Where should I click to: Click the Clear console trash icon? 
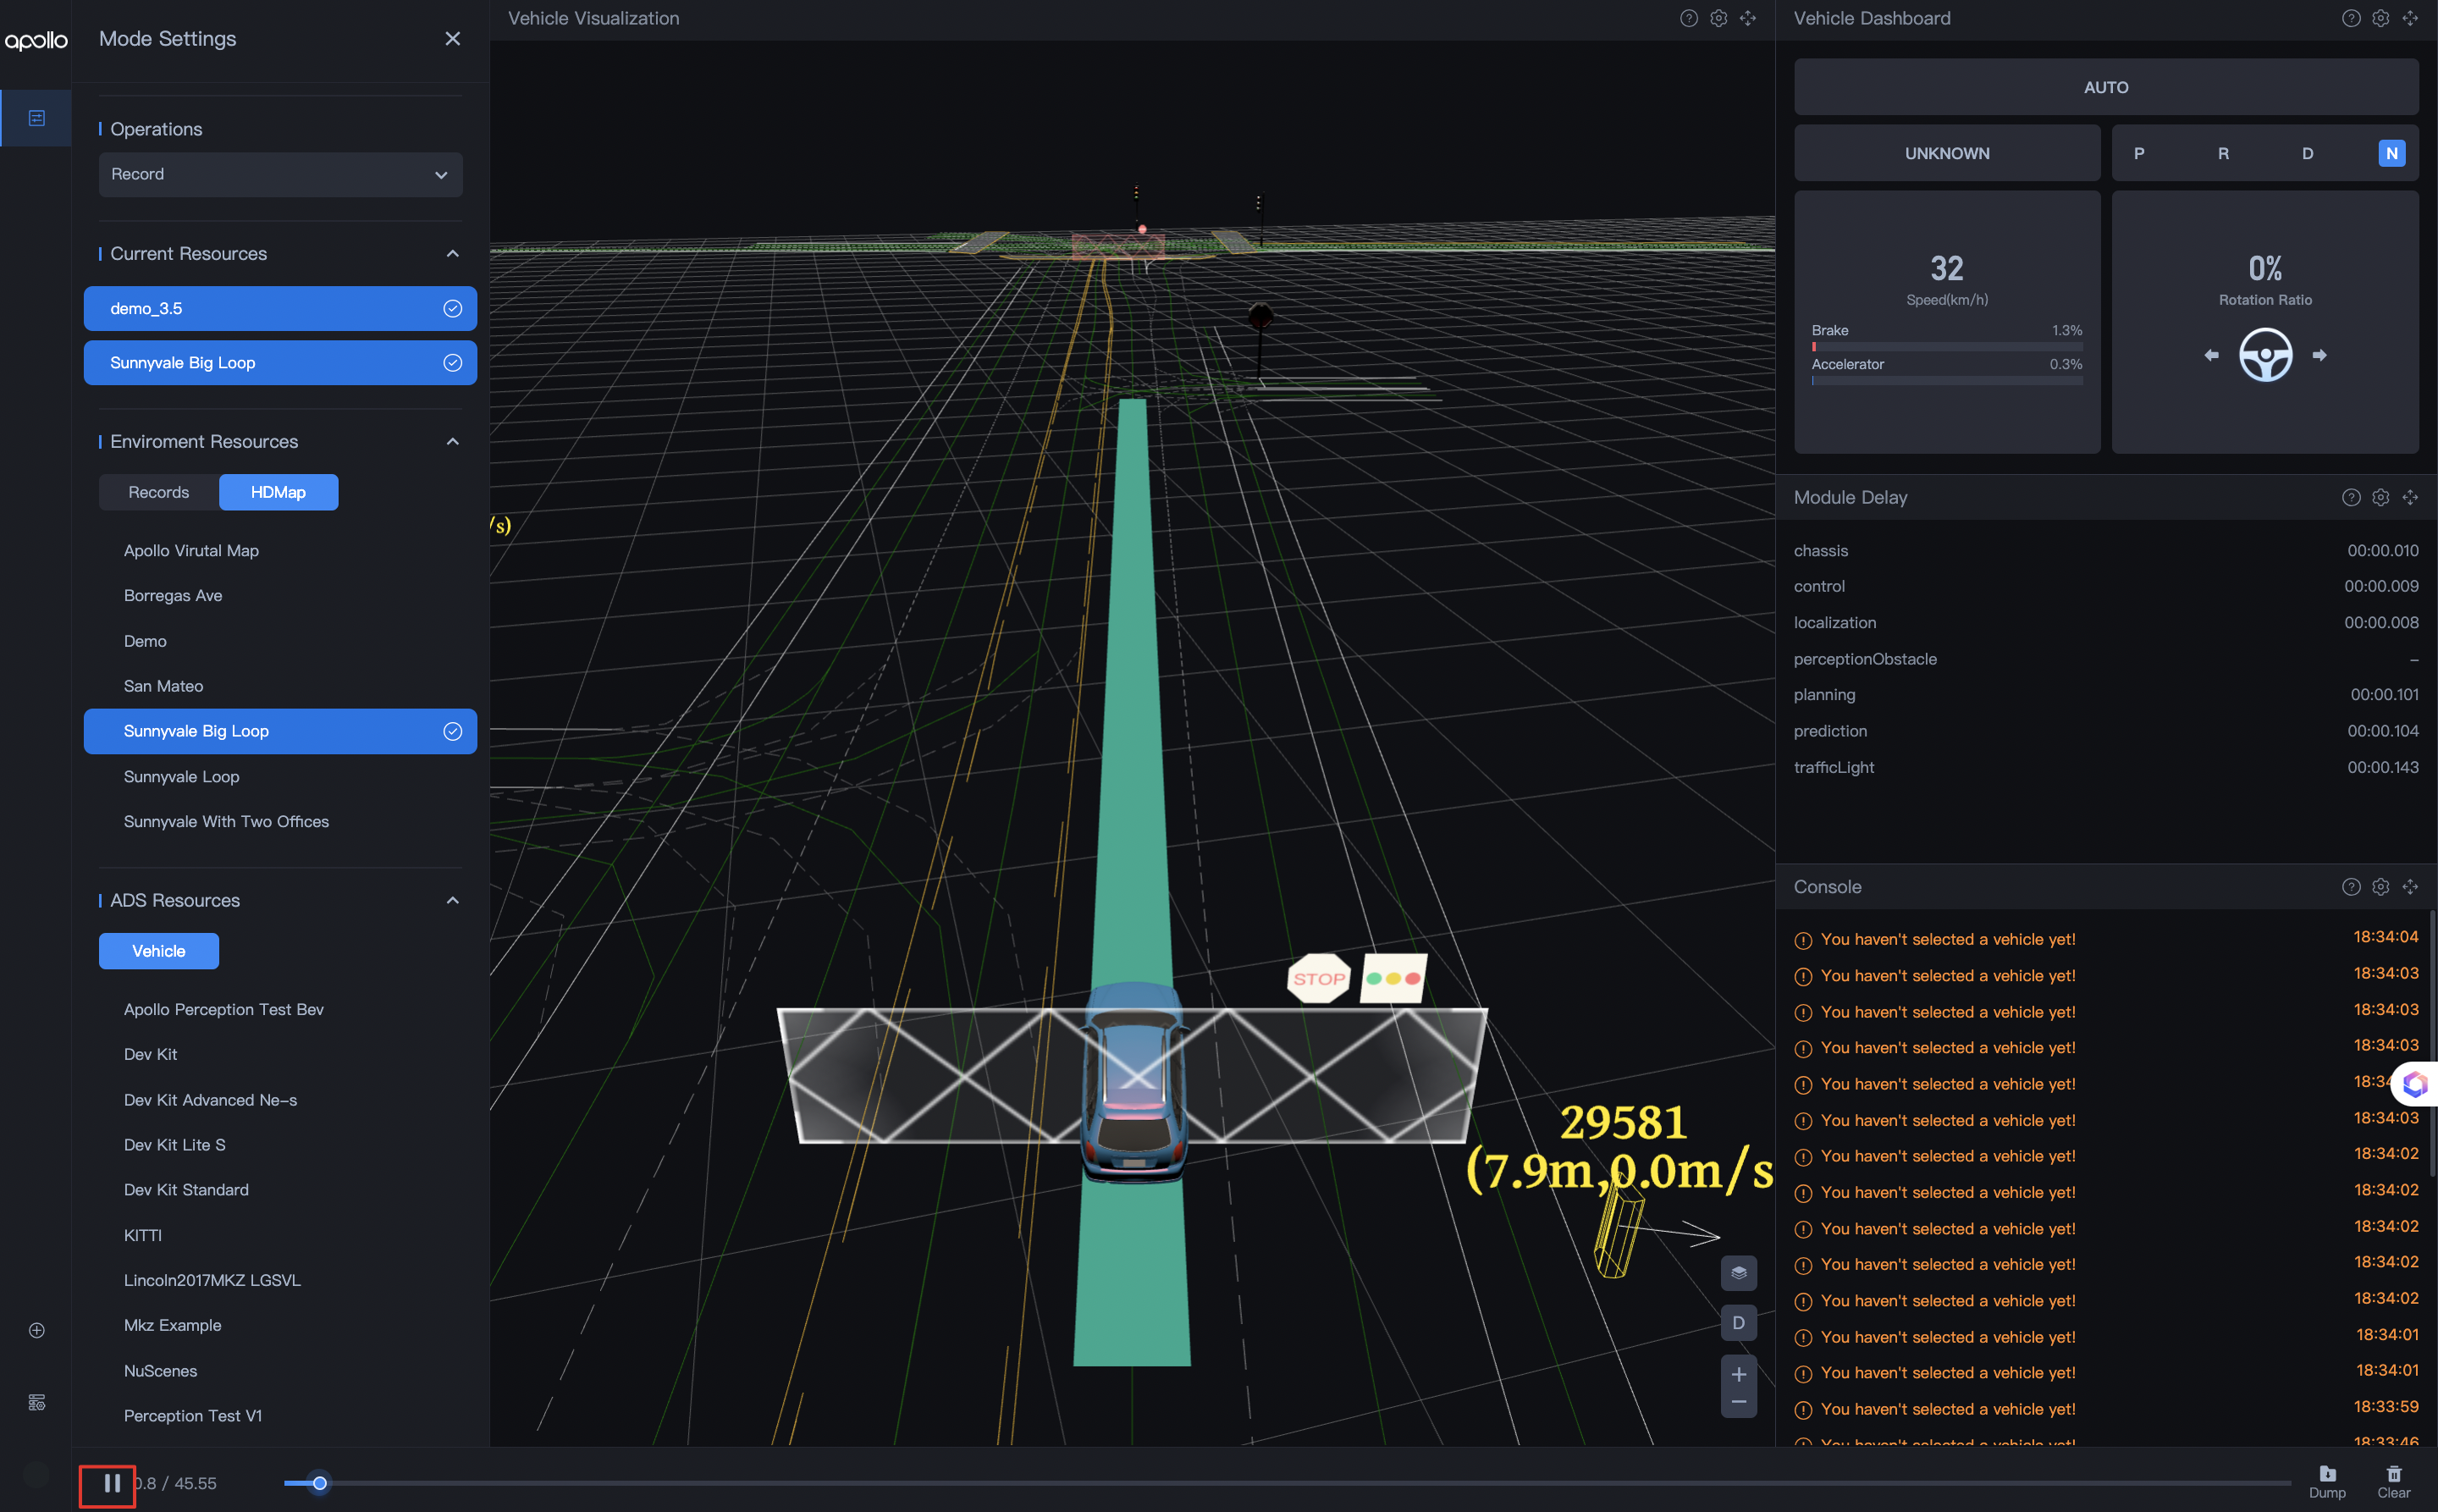click(x=2393, y=1475)
